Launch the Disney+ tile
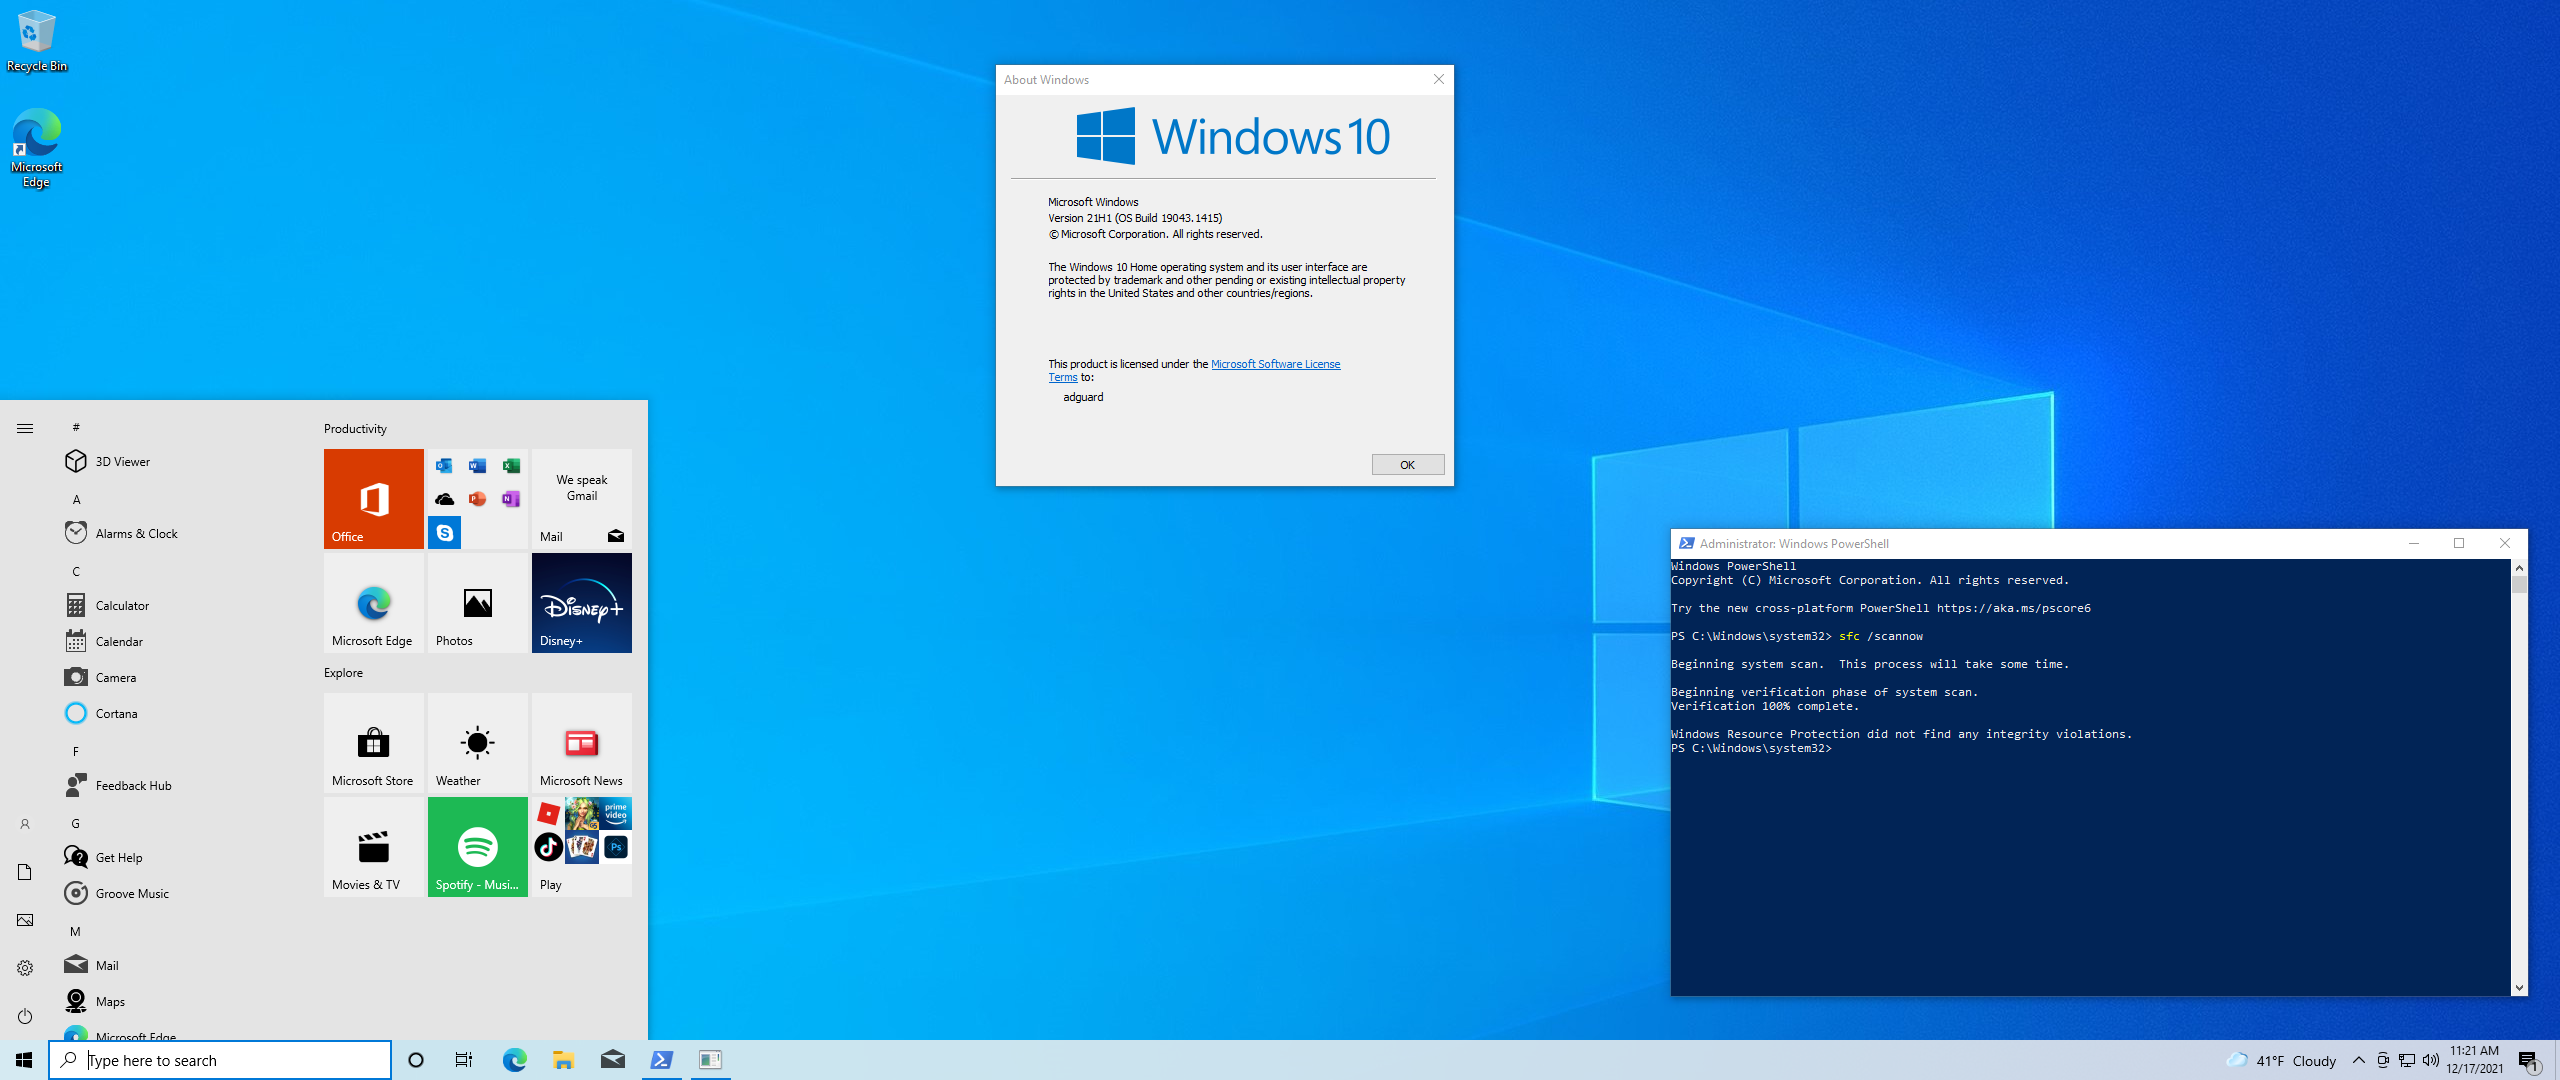Image resolution: width=2560 pixels, height=1080 pixels. (581, 602)
